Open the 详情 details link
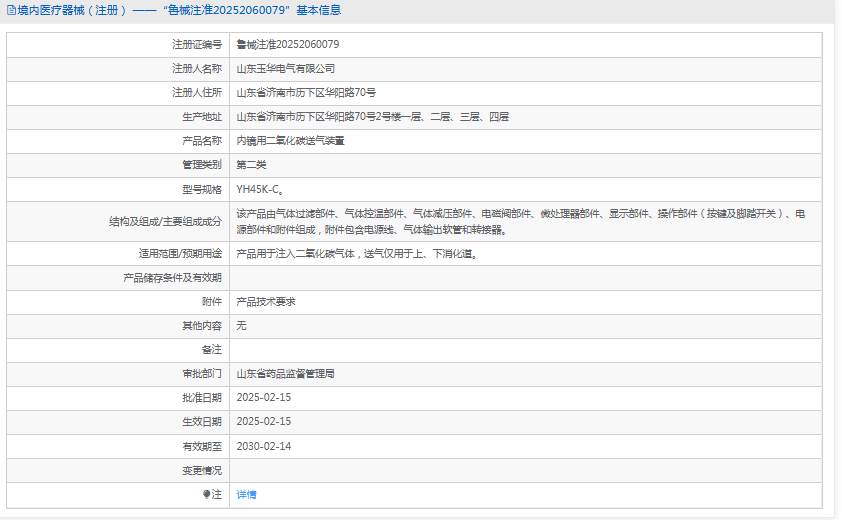 (x=246, y=495)
